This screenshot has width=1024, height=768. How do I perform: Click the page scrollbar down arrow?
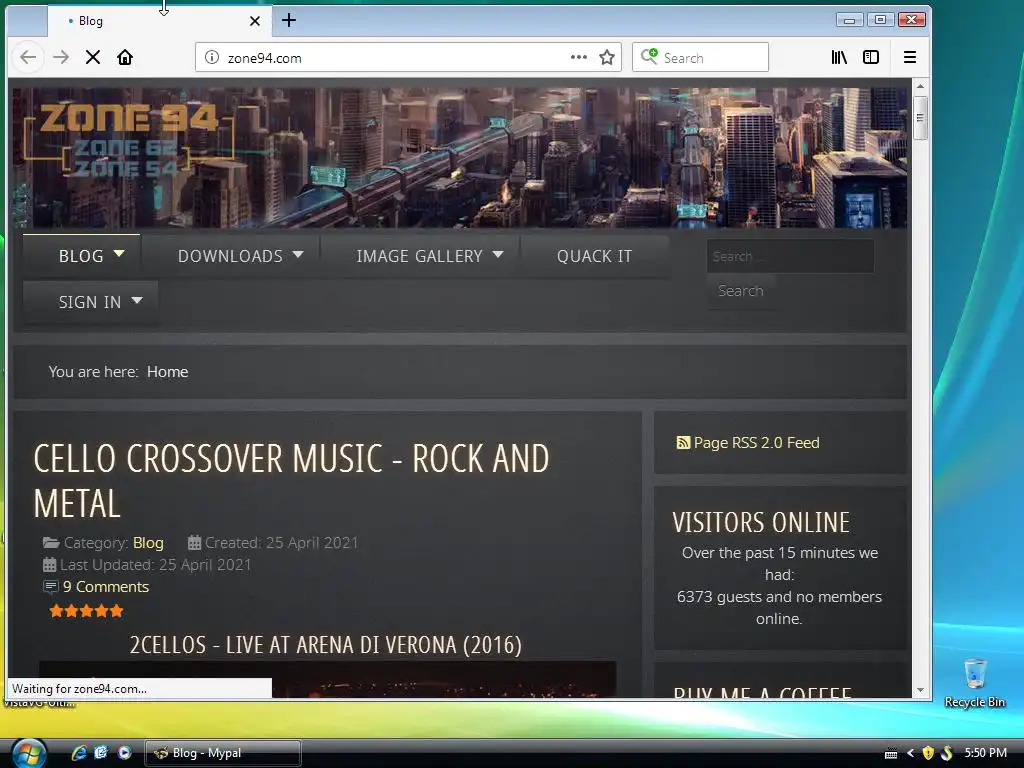click(x=920, y=690)
